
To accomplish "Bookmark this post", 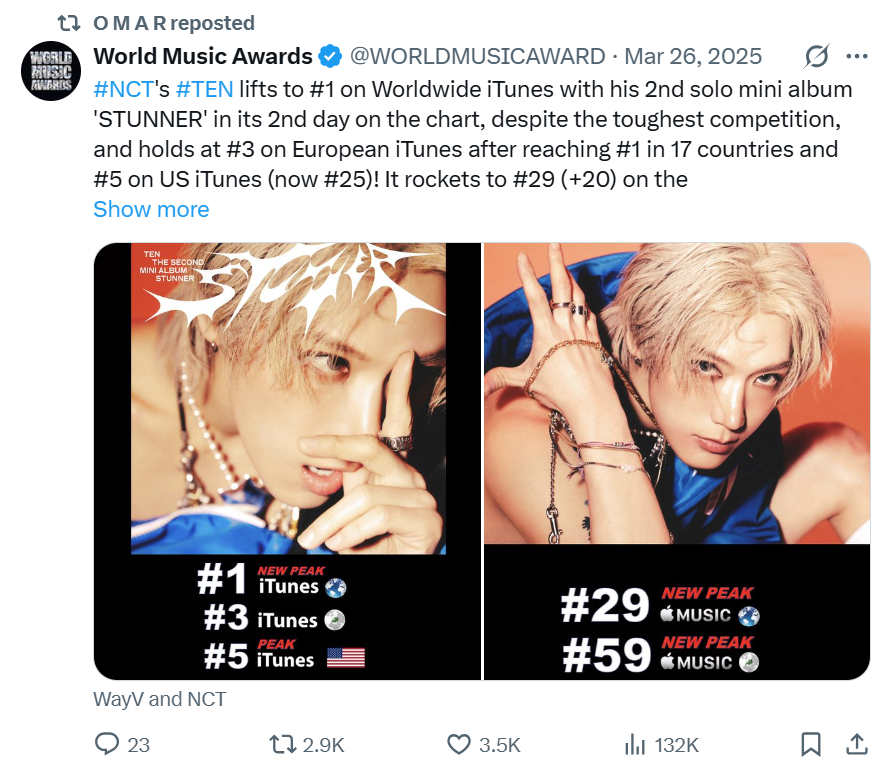I will (811, 744).
